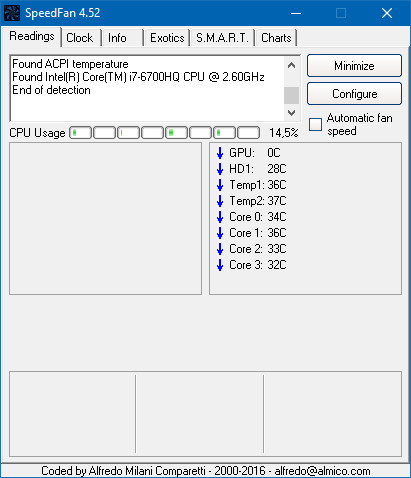
Task: Click the Core 0 down arrow icon
Action: click(220, 217)
